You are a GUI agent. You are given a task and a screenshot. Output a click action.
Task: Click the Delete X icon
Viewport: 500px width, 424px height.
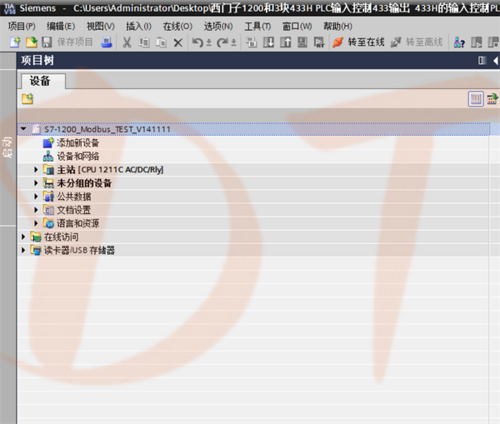pyautogui.click(x=178, y=43)
